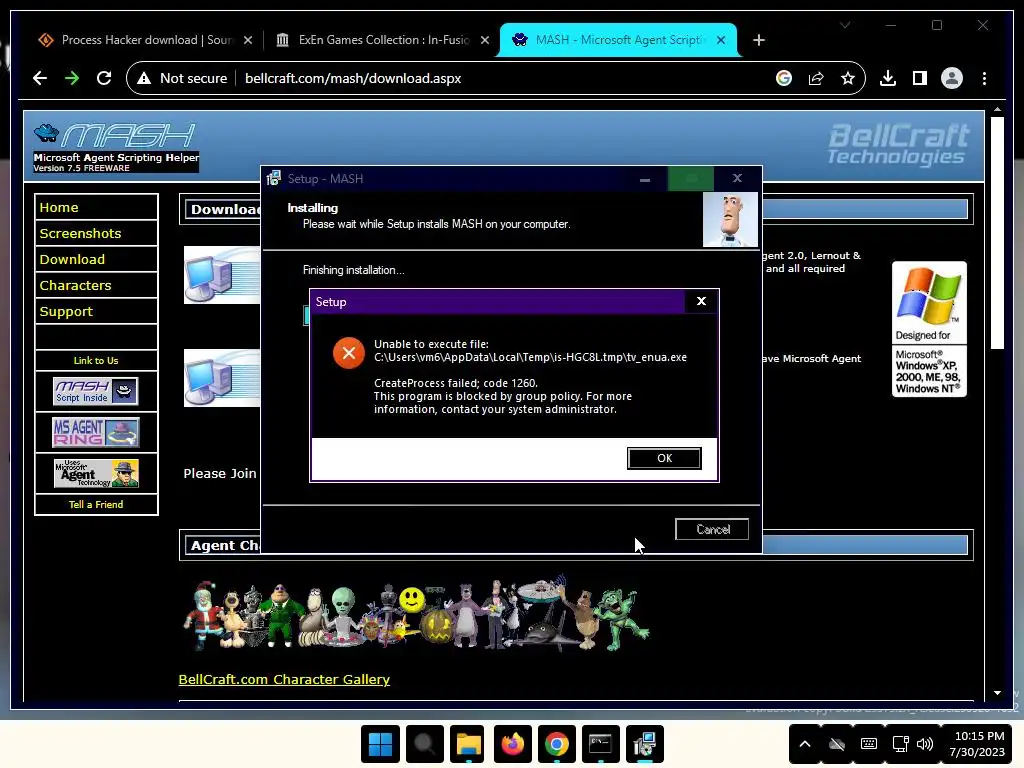Close the Setup error dialog with X
Viewport: 1024px width, 768px height.
point(701,301)
